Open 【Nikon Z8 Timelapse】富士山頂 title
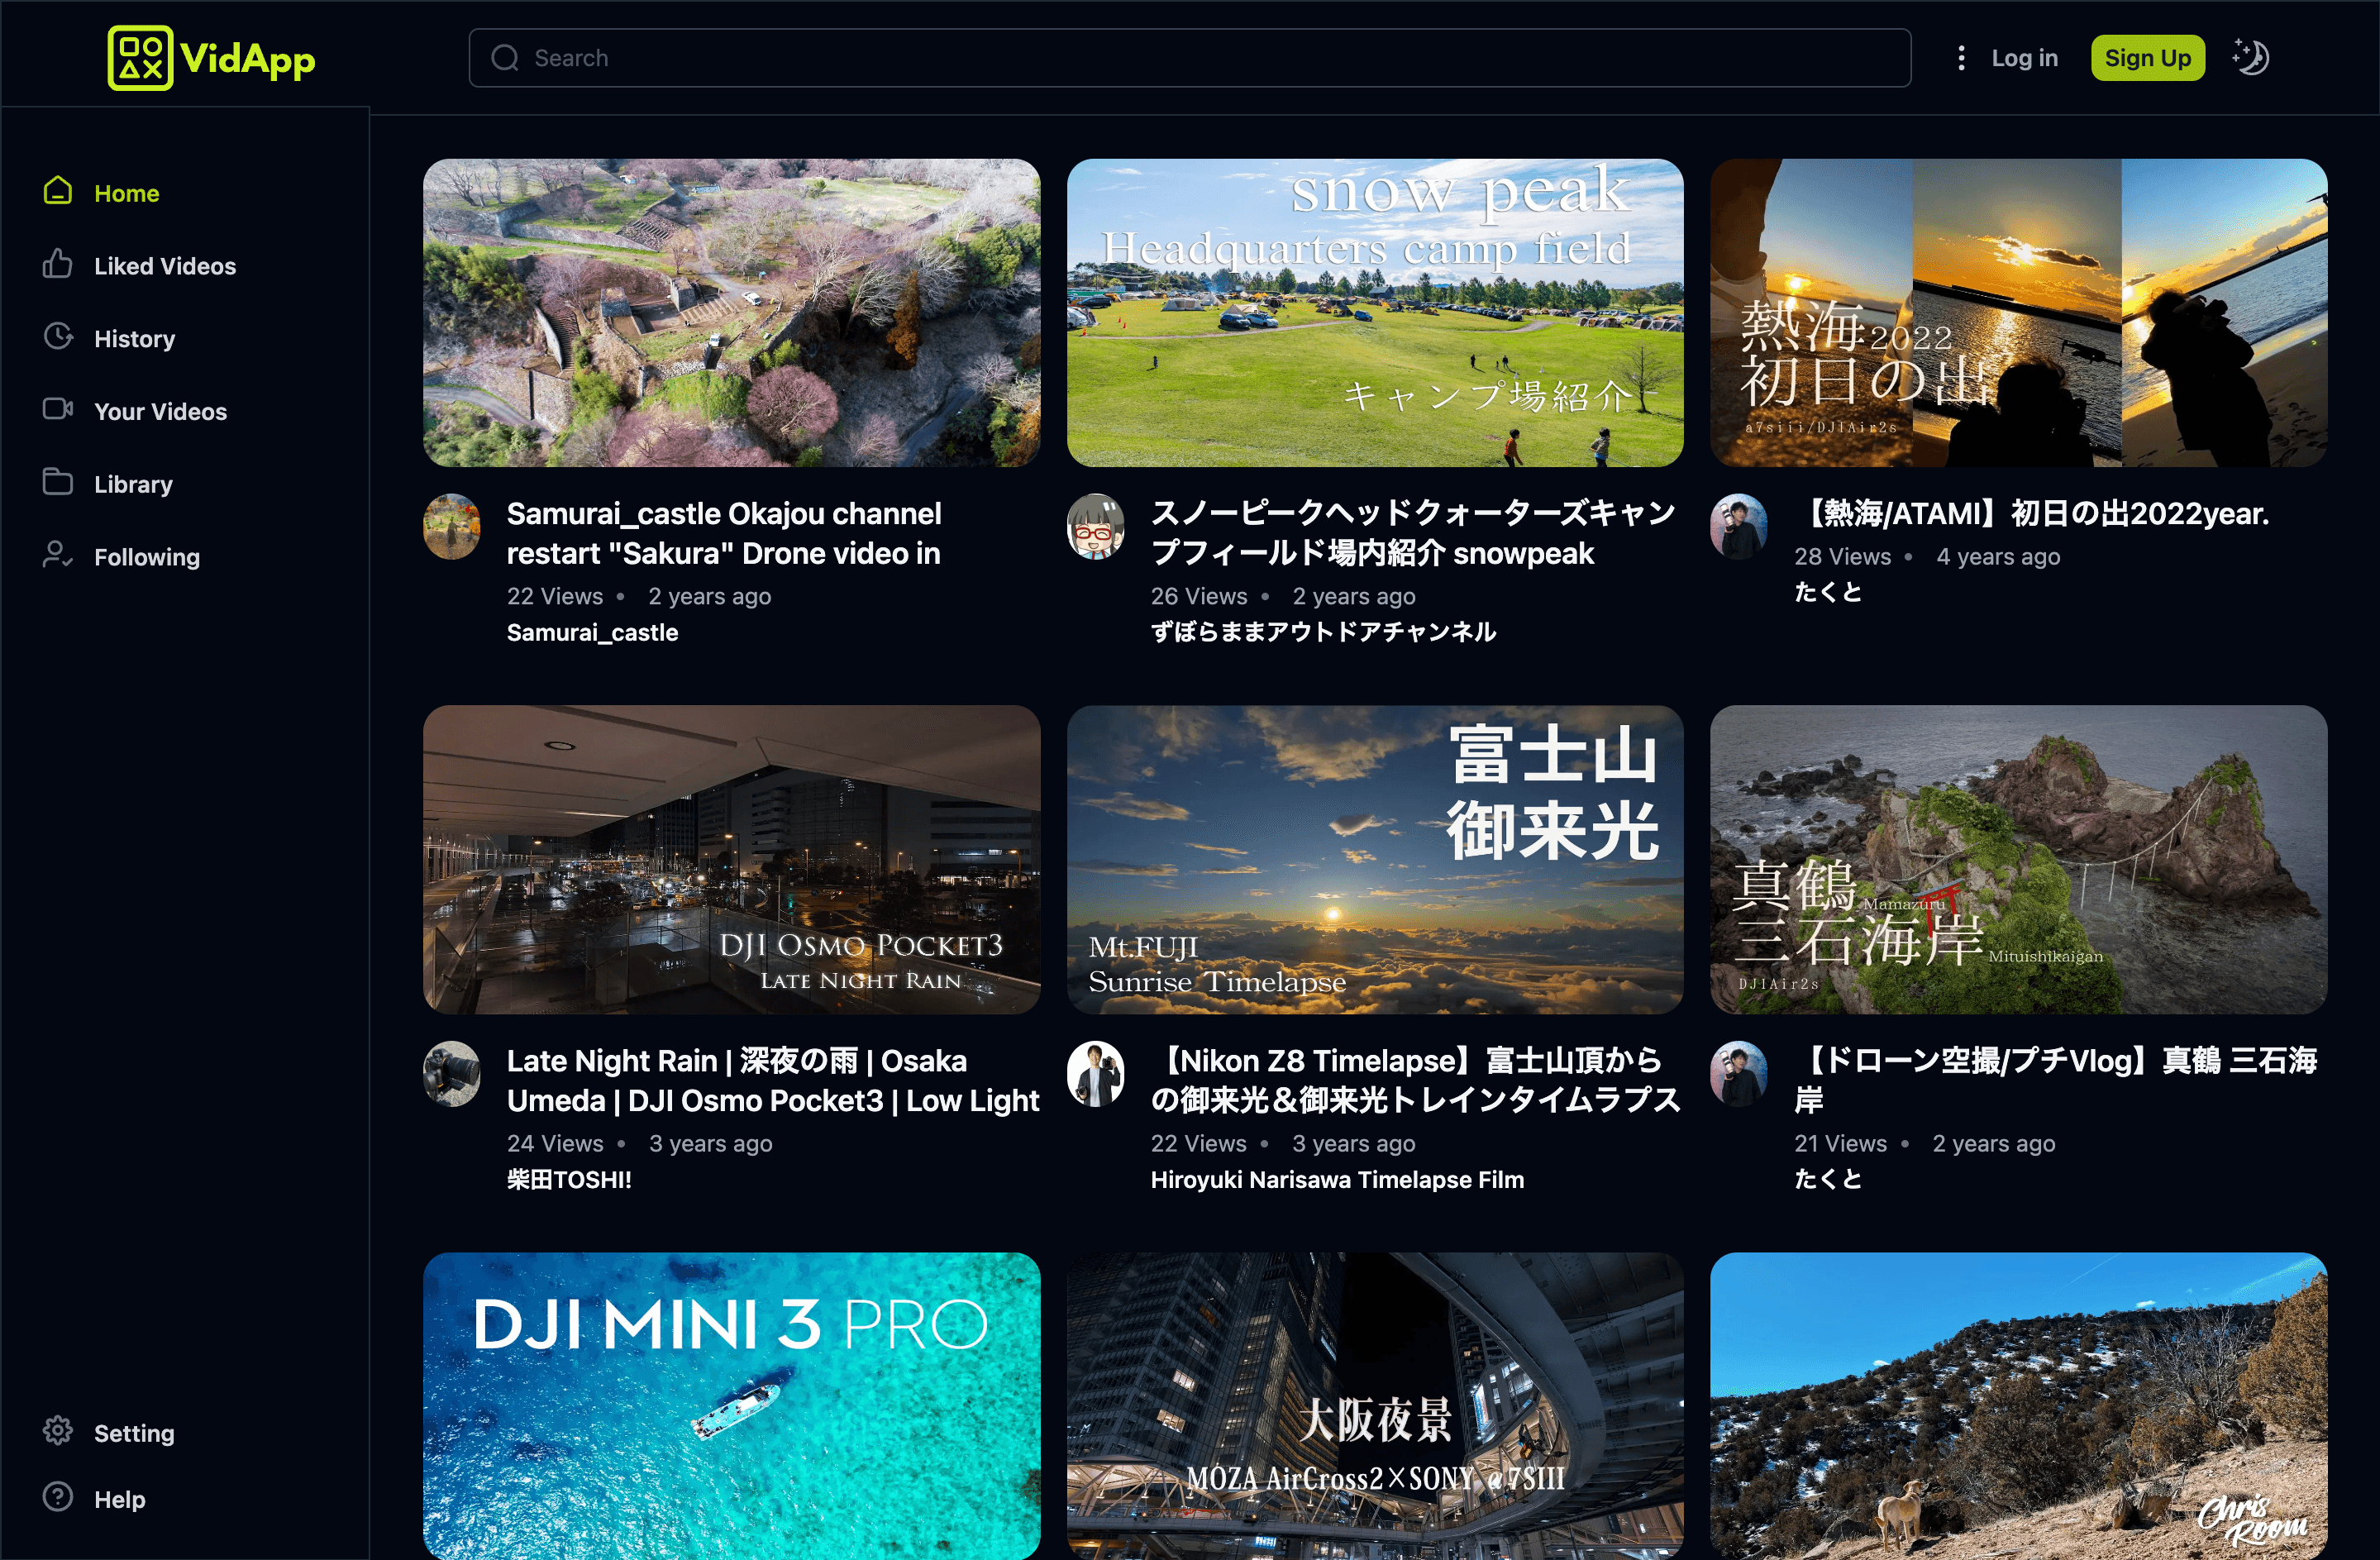This screenshot has height=1560, width=2380. [1415, 1080]
